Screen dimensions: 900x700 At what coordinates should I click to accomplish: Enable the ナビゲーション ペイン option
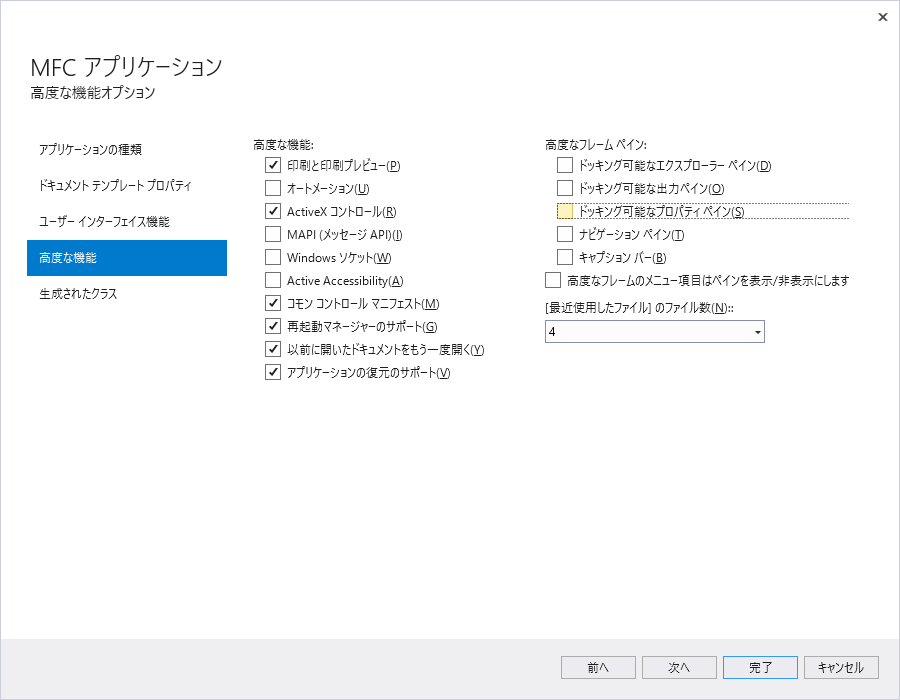(x=564, y=234)
